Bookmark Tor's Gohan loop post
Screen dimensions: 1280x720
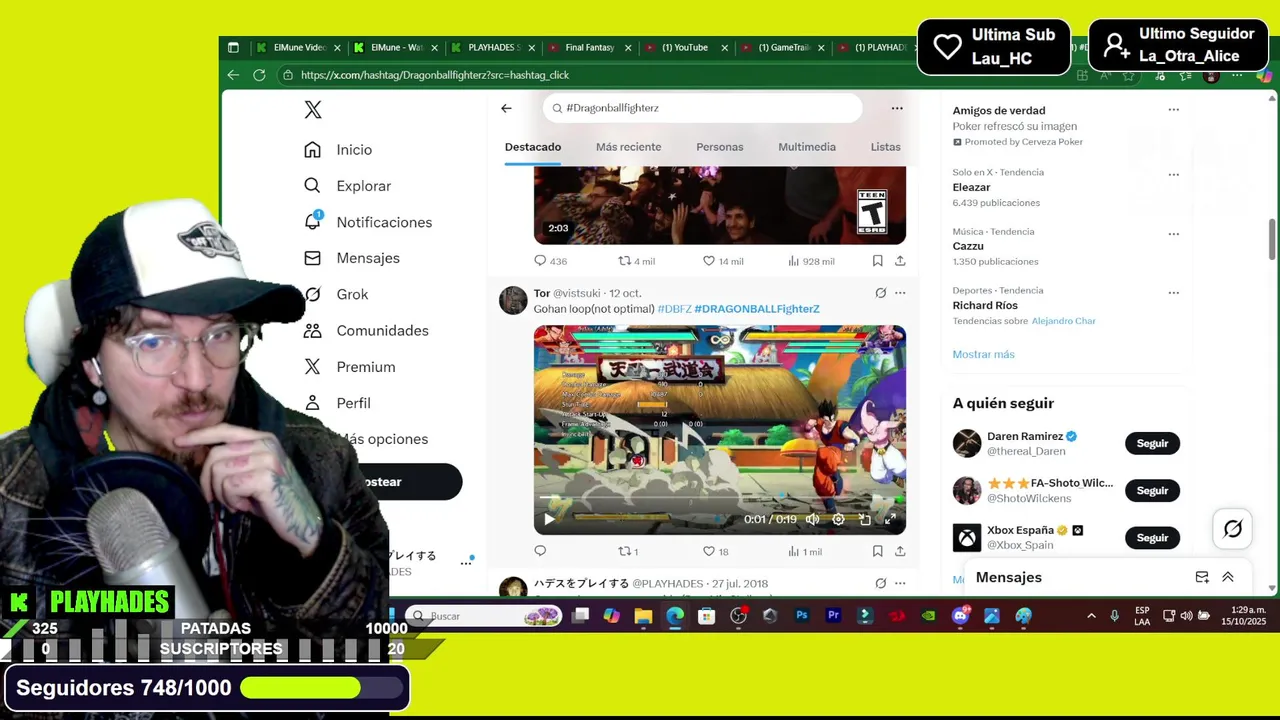tap(877, 551)
